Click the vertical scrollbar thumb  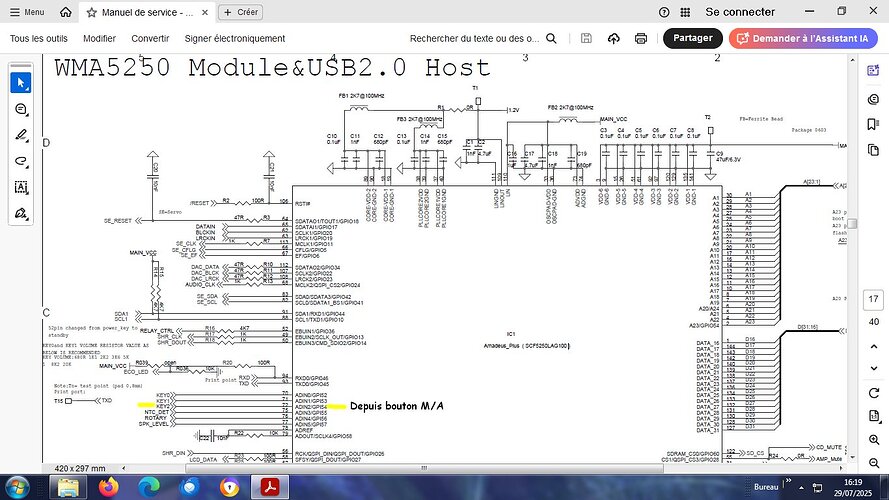[852, 223]
